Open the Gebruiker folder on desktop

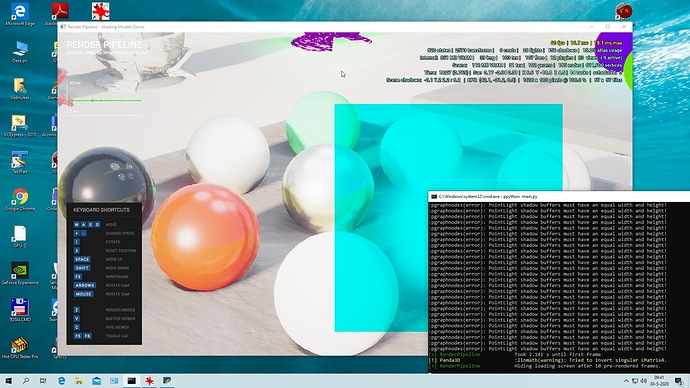click(x=20, y=89)
